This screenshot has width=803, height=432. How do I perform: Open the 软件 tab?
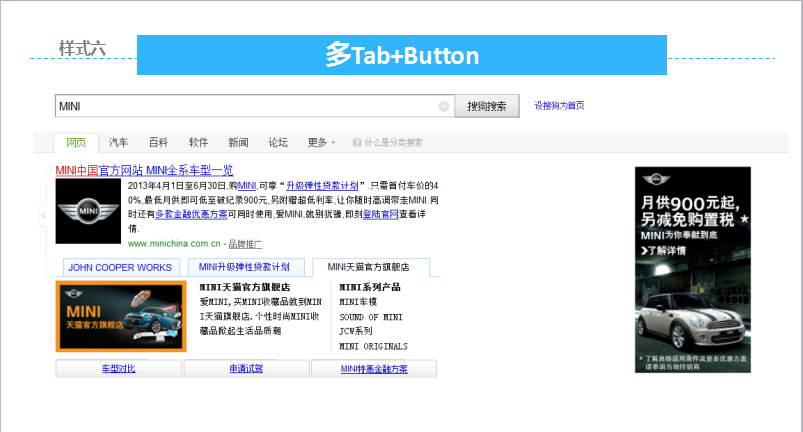tap(198, 142)
